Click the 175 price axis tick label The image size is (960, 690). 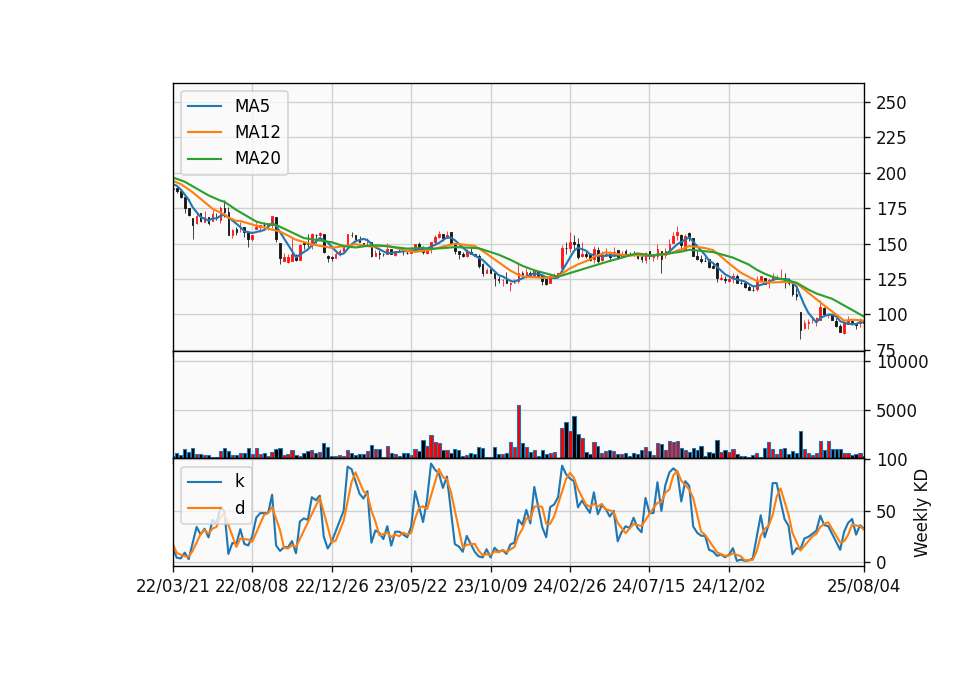[x=891, y=209]
